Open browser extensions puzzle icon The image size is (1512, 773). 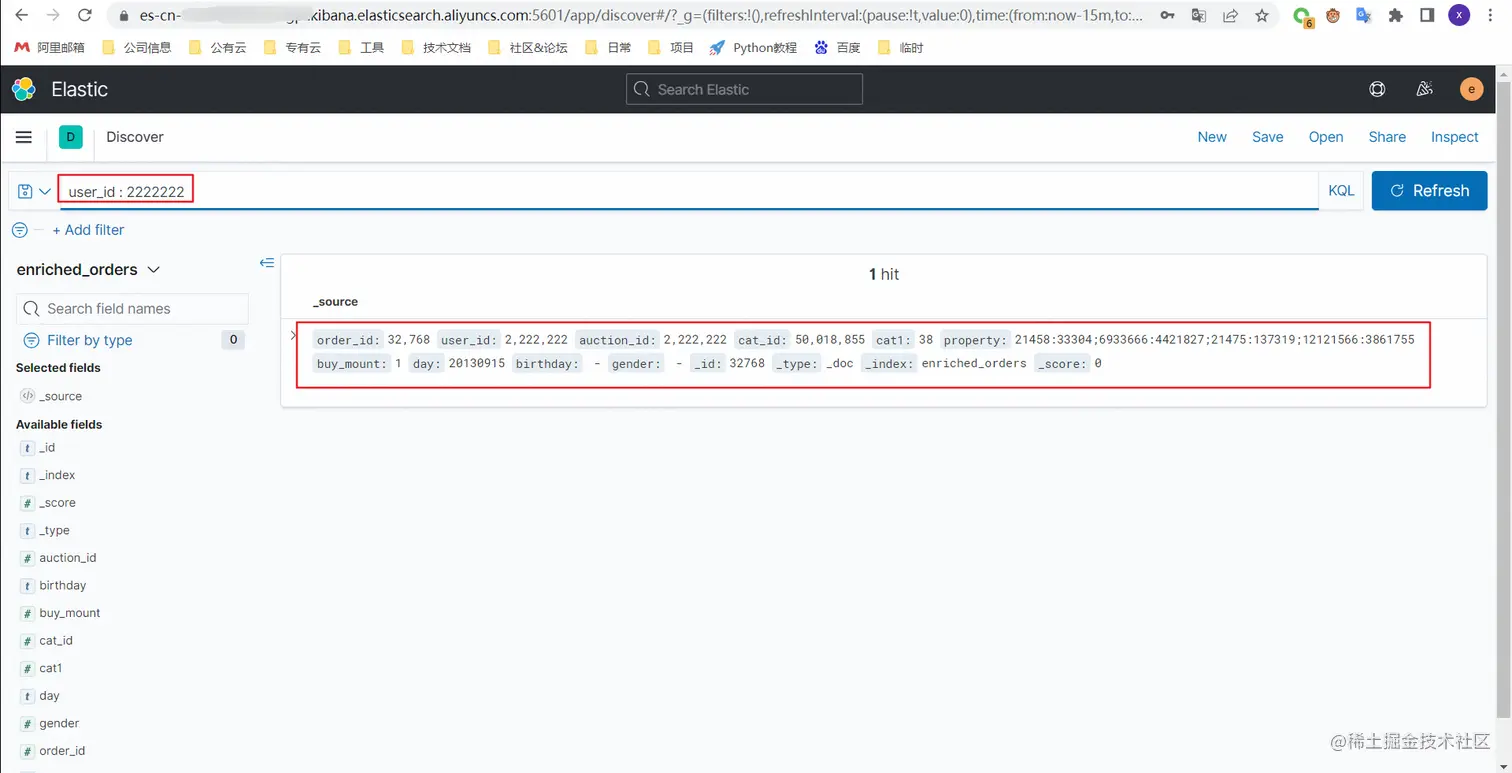pos(1396,15)
